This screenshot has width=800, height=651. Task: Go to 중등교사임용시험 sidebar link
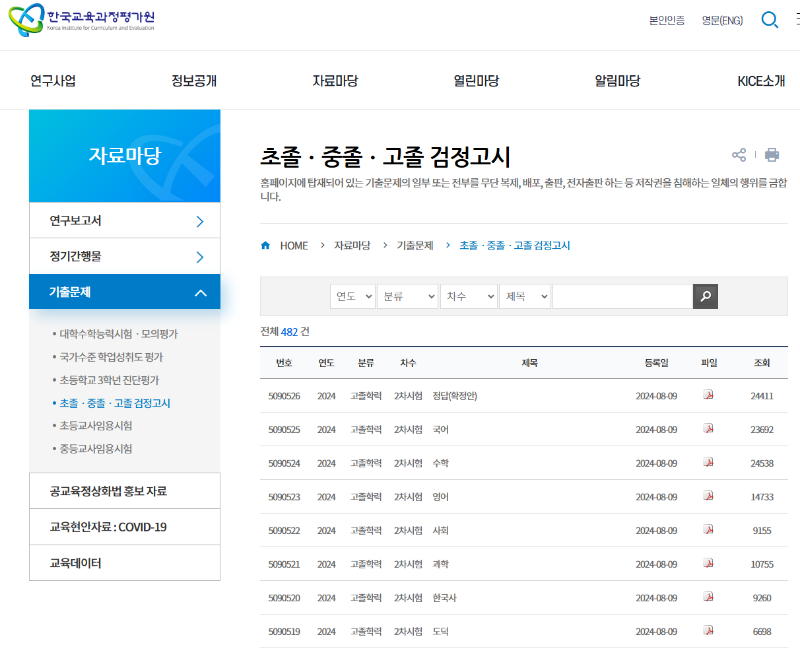(96, 448)
